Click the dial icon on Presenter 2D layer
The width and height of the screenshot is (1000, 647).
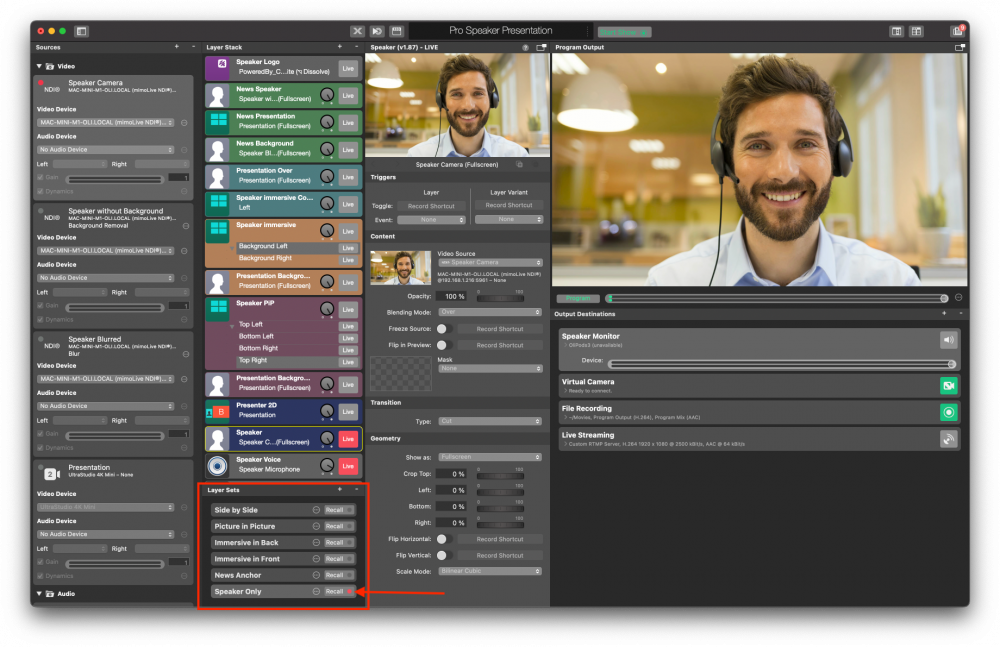click(x=327, y=412)
